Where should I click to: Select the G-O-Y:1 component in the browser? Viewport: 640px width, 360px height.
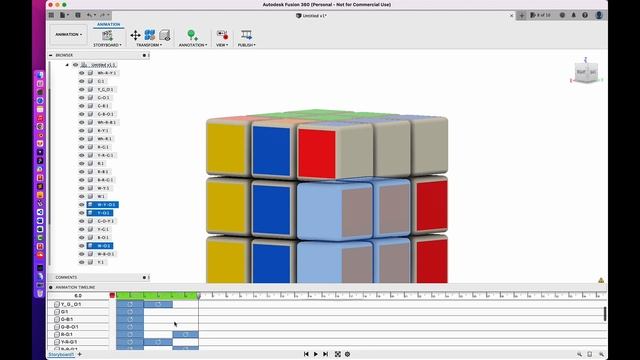coord(105,221)
